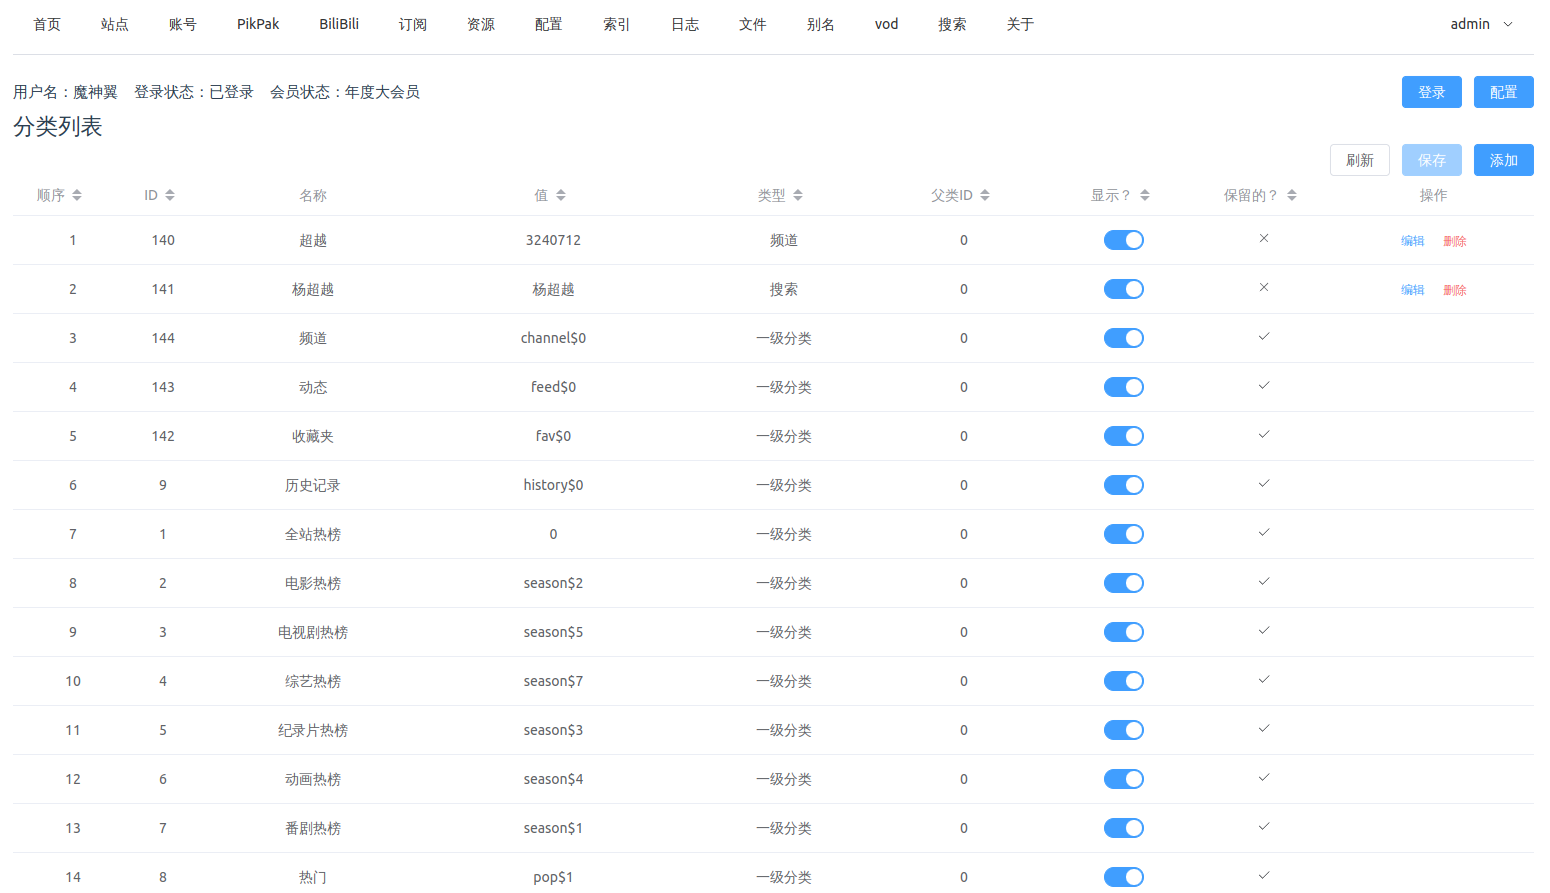Sort by the 保留的？ column
1550x893 pixels.
click(x=1260, y=195)
